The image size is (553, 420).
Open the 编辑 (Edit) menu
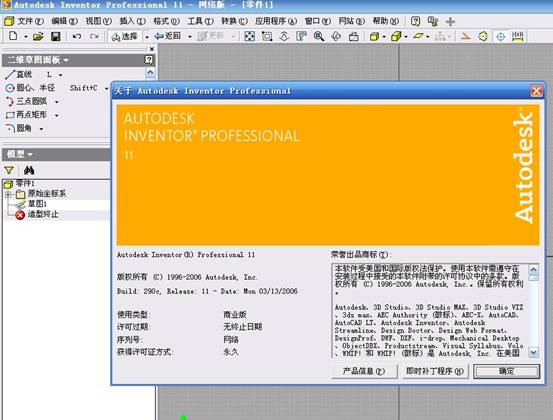coord(64,21)
